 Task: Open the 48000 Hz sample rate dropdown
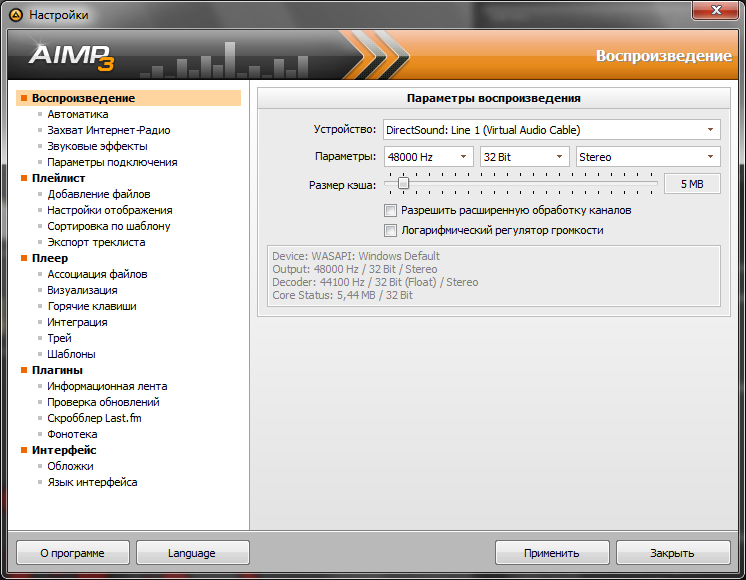(428, 157)
